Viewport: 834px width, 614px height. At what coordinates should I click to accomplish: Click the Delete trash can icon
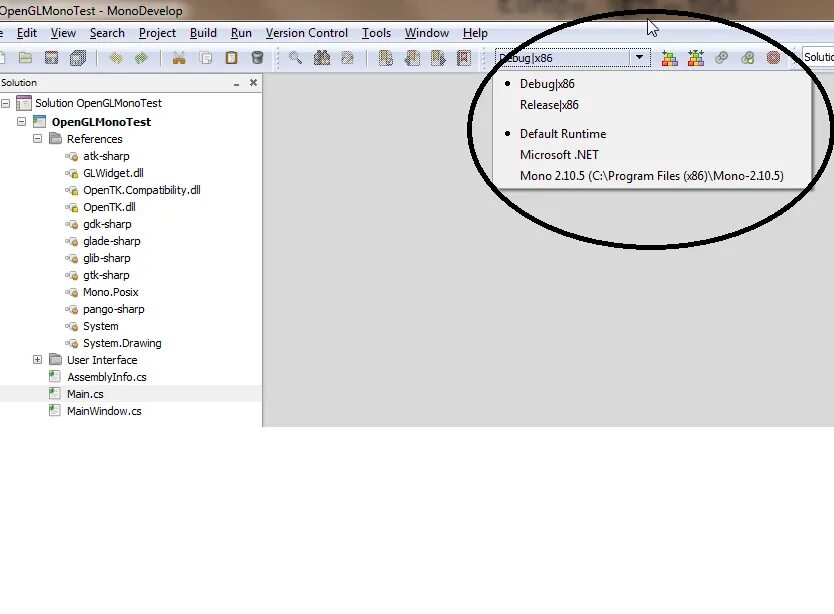pos(257,57)
